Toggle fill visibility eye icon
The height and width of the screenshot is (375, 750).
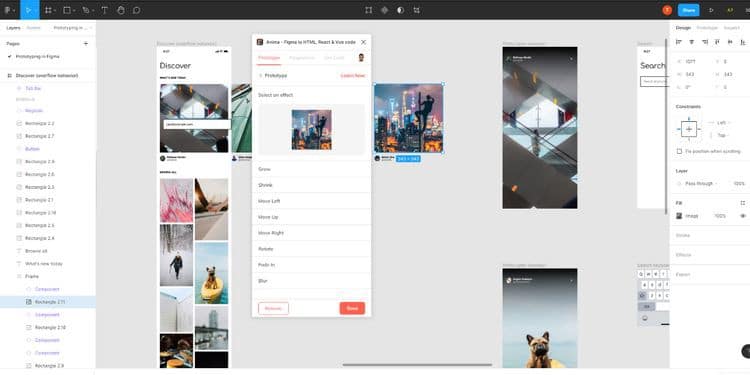(743, 216)
